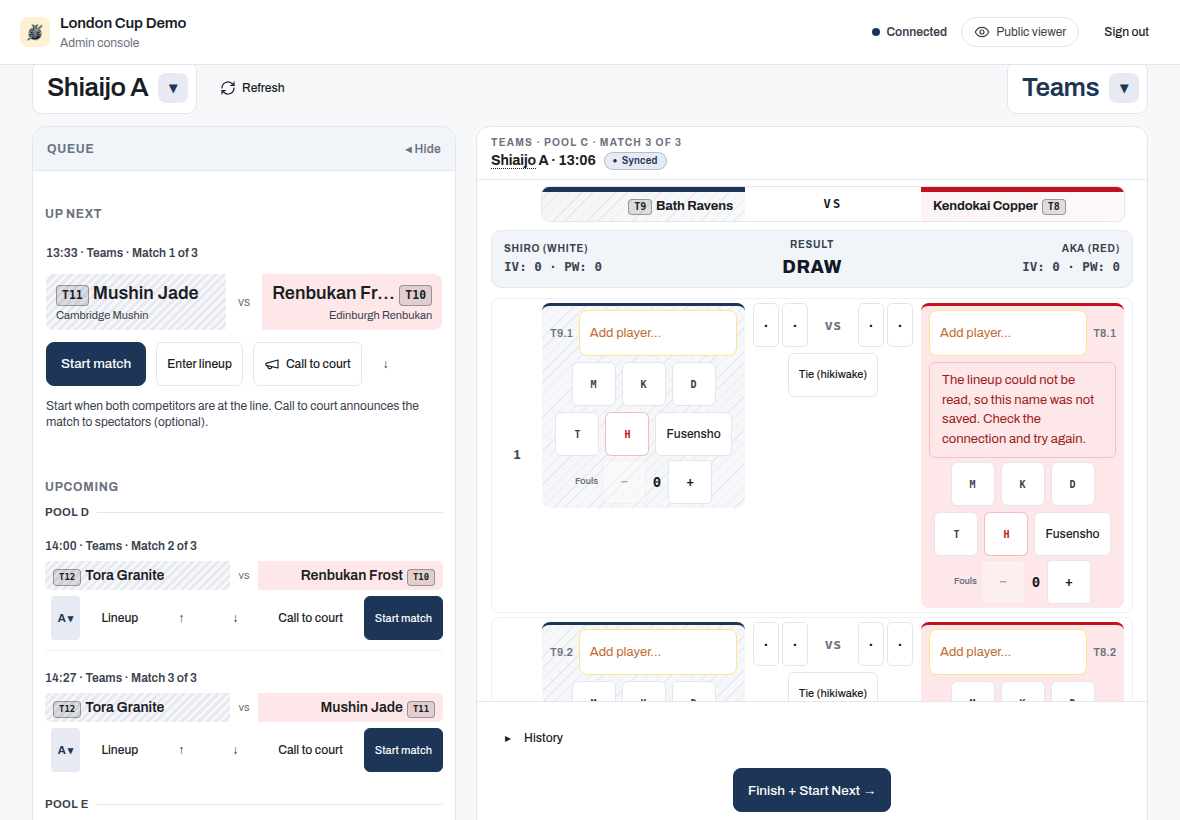Start the 14:00 Tora Granite match
The image size is (1180, 820).
pyautogui.click(x=403, y=618)
